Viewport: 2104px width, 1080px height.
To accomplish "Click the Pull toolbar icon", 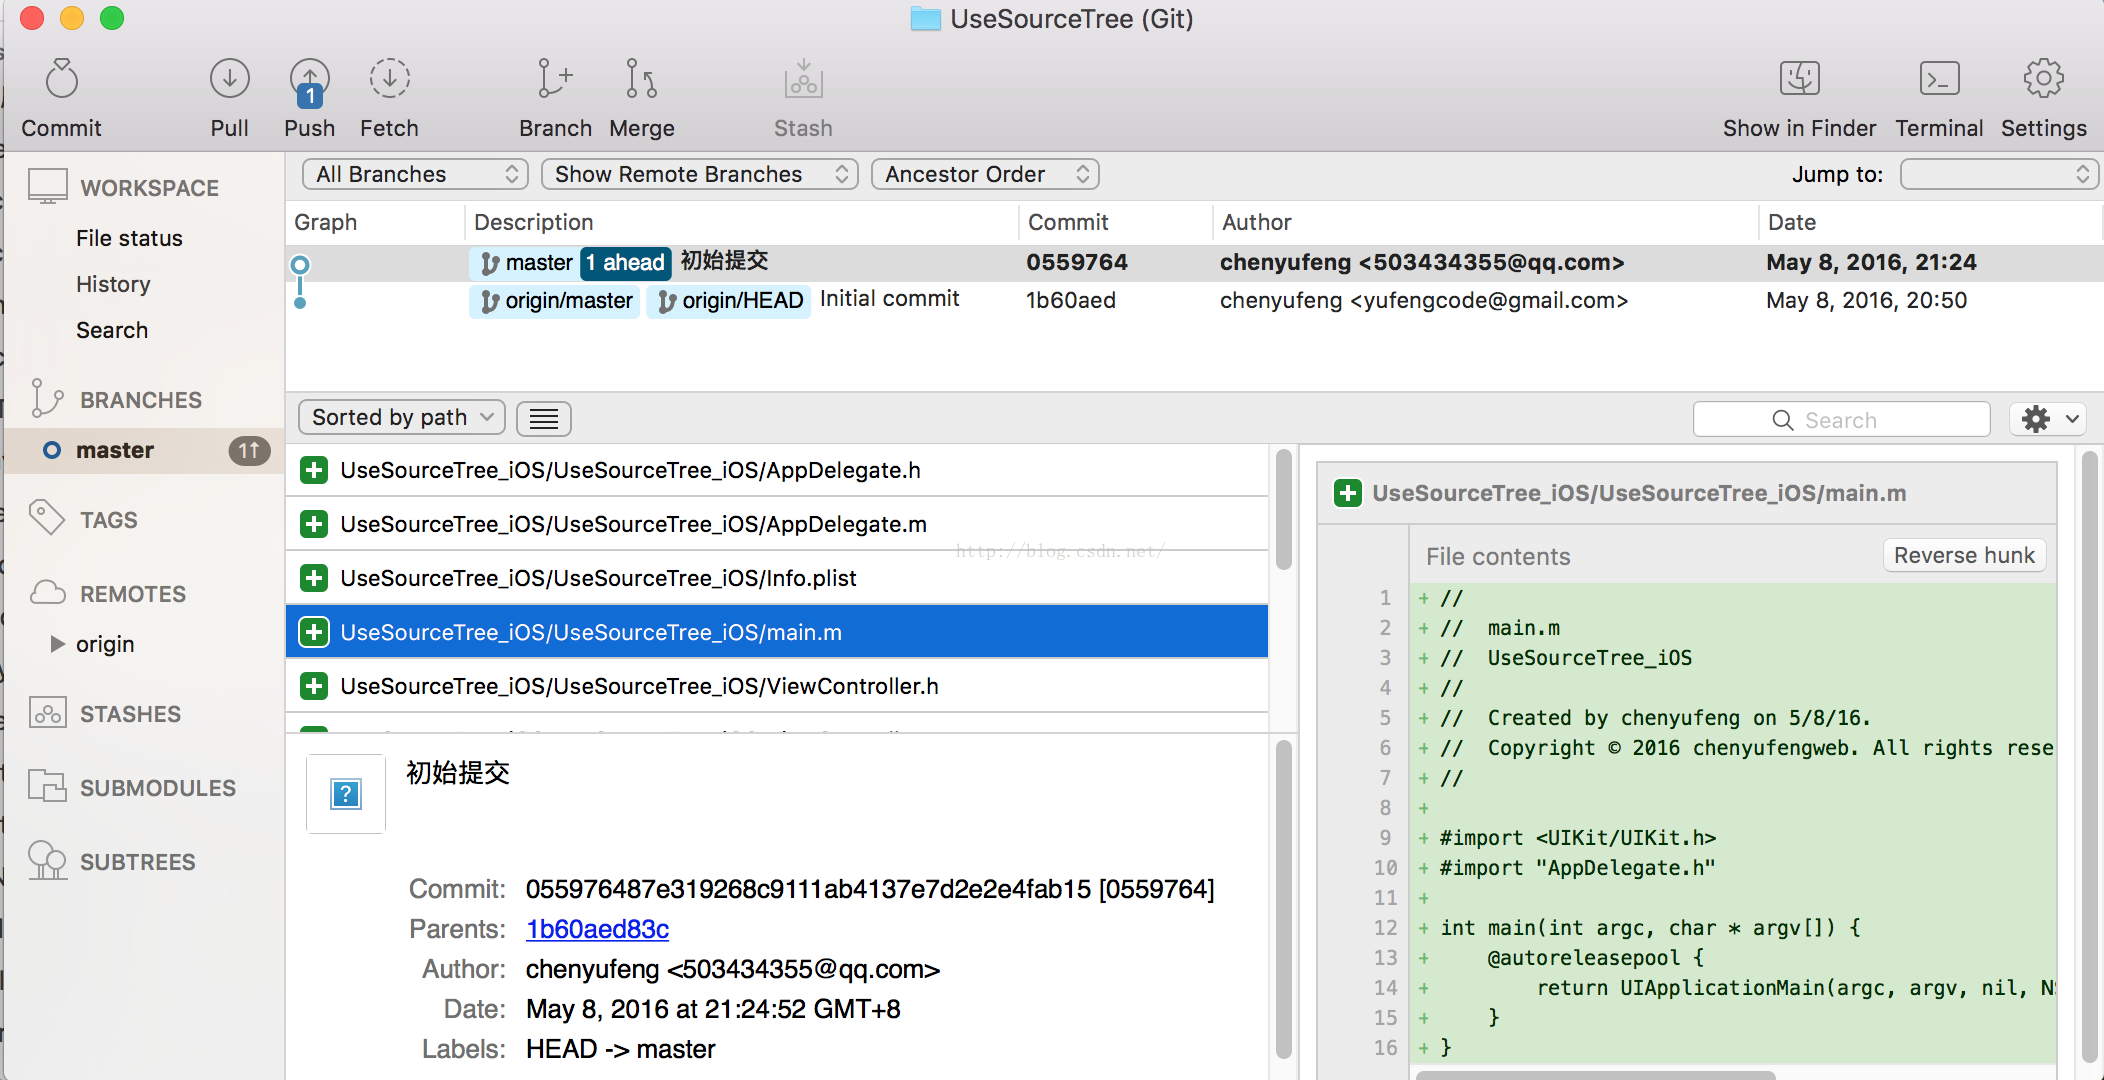I will [229, 79].
